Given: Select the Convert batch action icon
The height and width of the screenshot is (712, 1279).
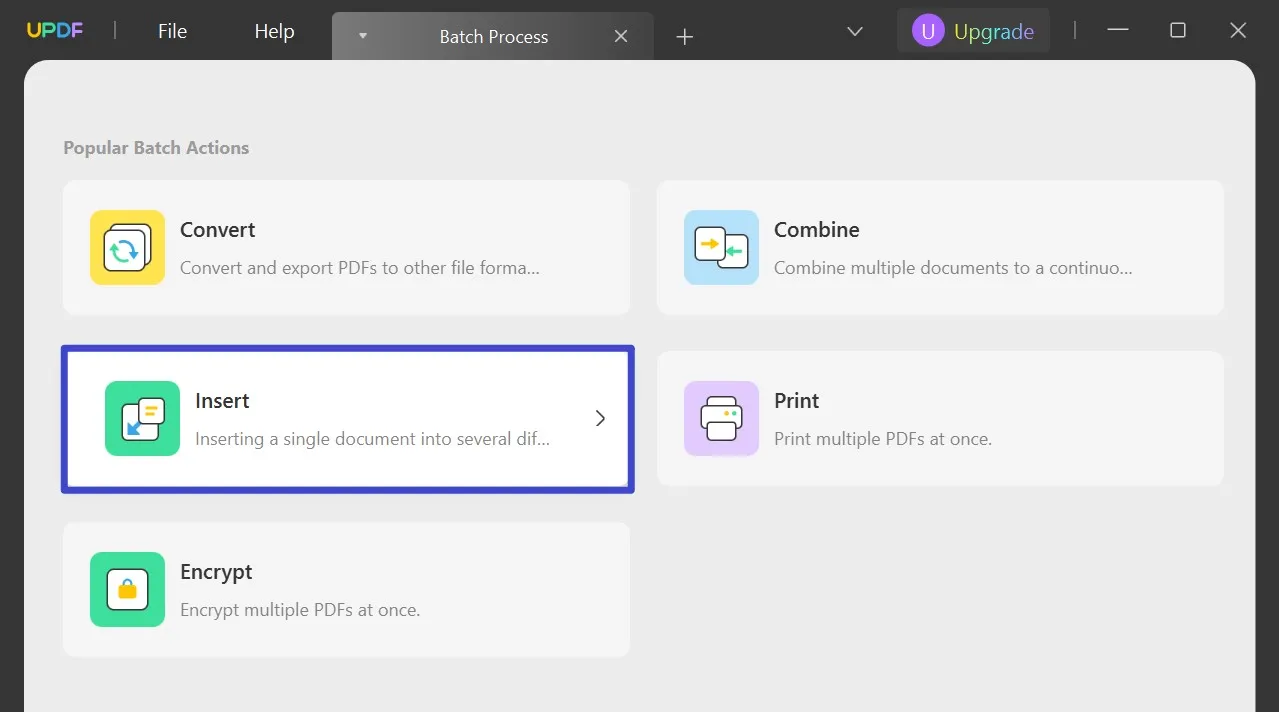Looking at the screenshot, I should (127, 247).
